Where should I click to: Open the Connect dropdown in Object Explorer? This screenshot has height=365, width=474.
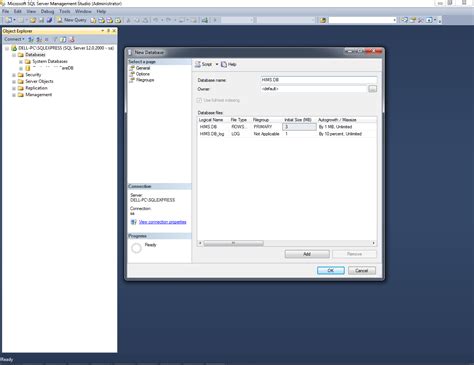point(14,39)
